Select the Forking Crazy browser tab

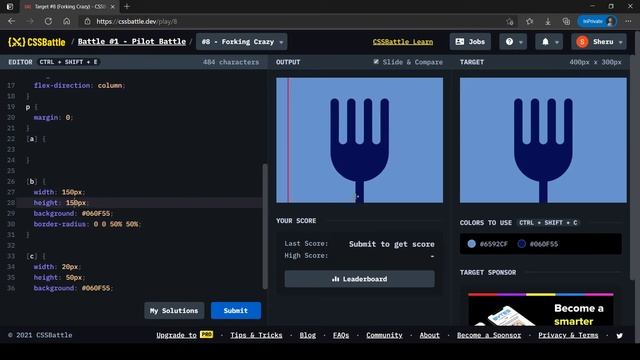coord(69,7)
